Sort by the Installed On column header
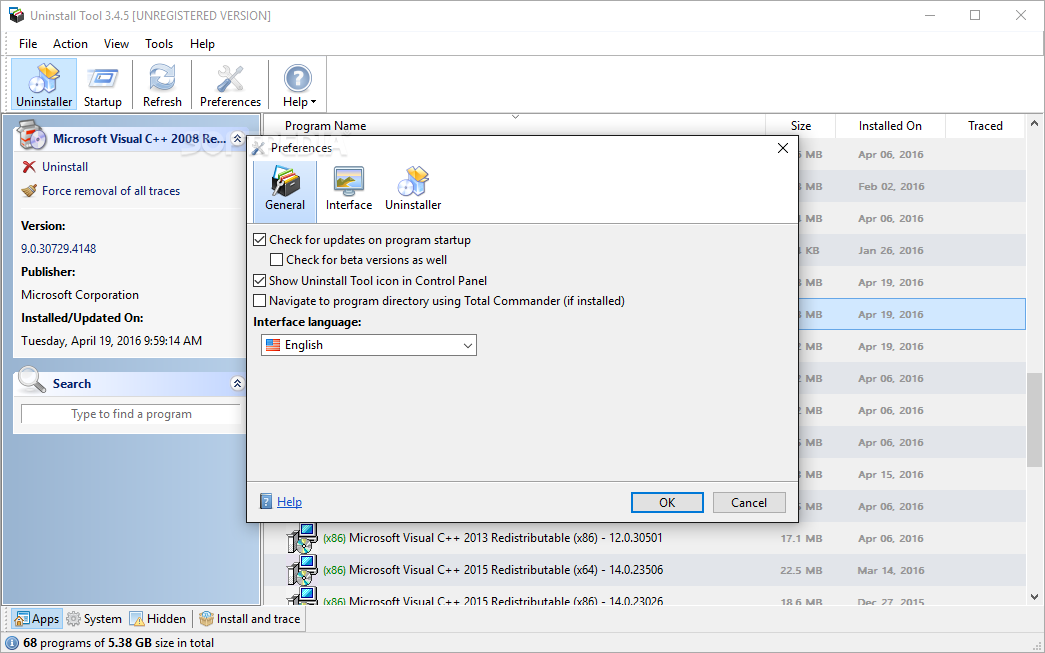 click(x=890, y=126)
